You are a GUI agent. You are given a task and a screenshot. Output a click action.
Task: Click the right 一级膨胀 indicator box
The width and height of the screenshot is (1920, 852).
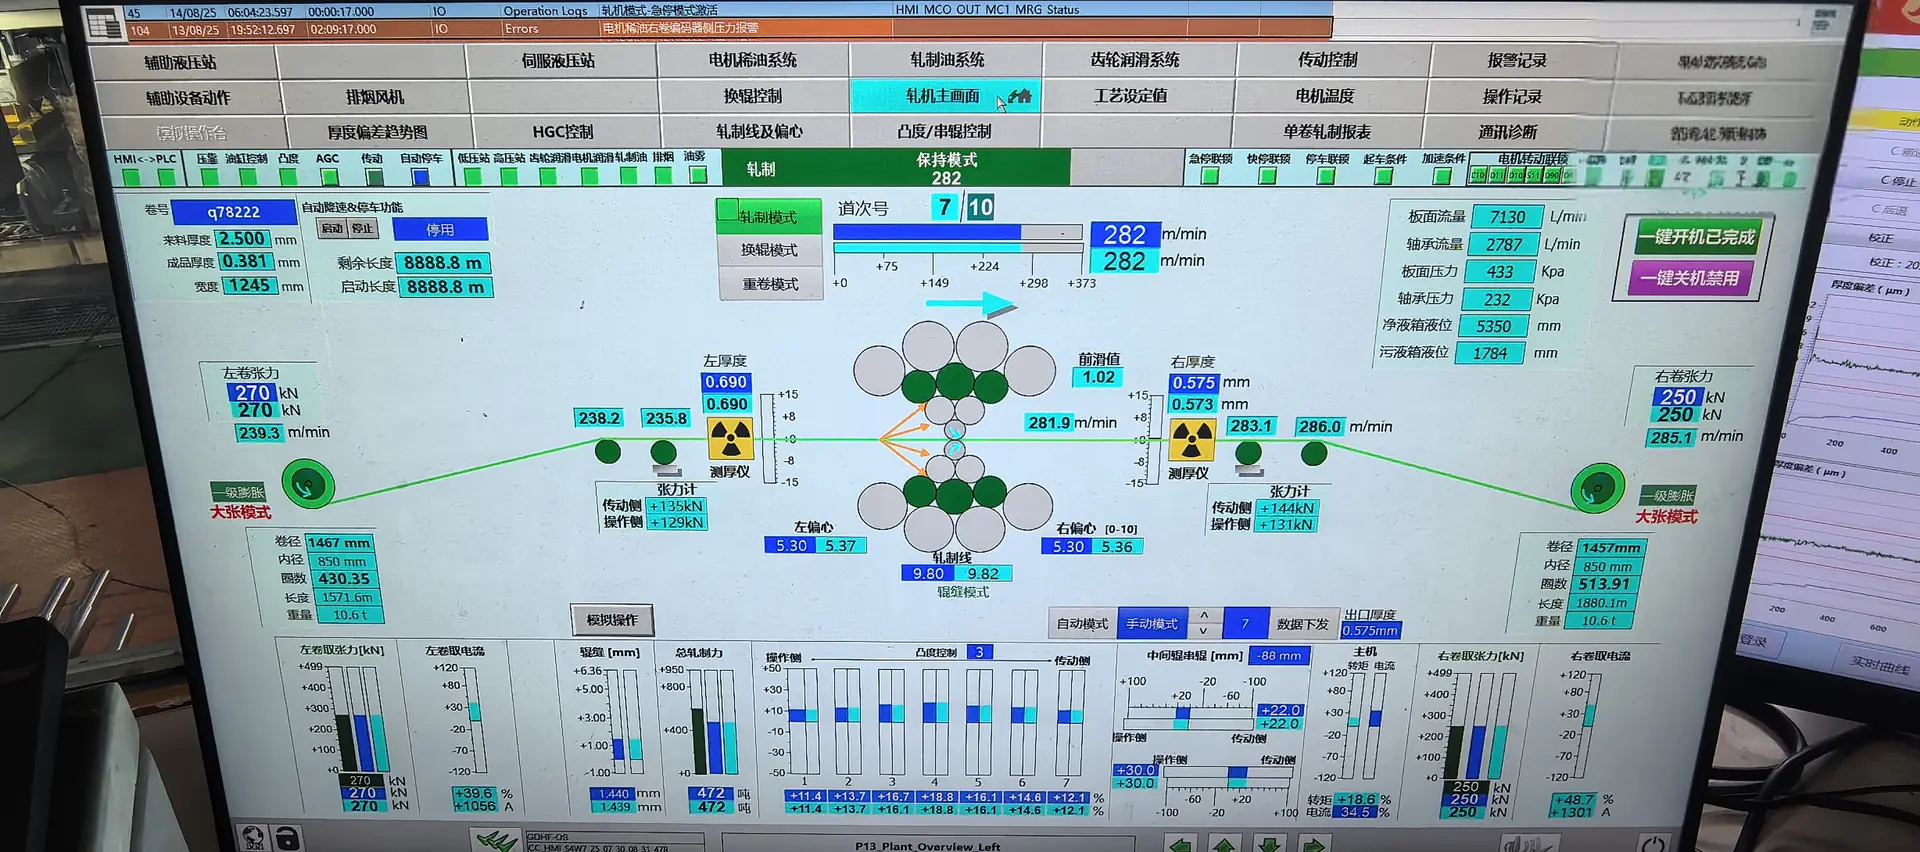[x=1667, y=496]
